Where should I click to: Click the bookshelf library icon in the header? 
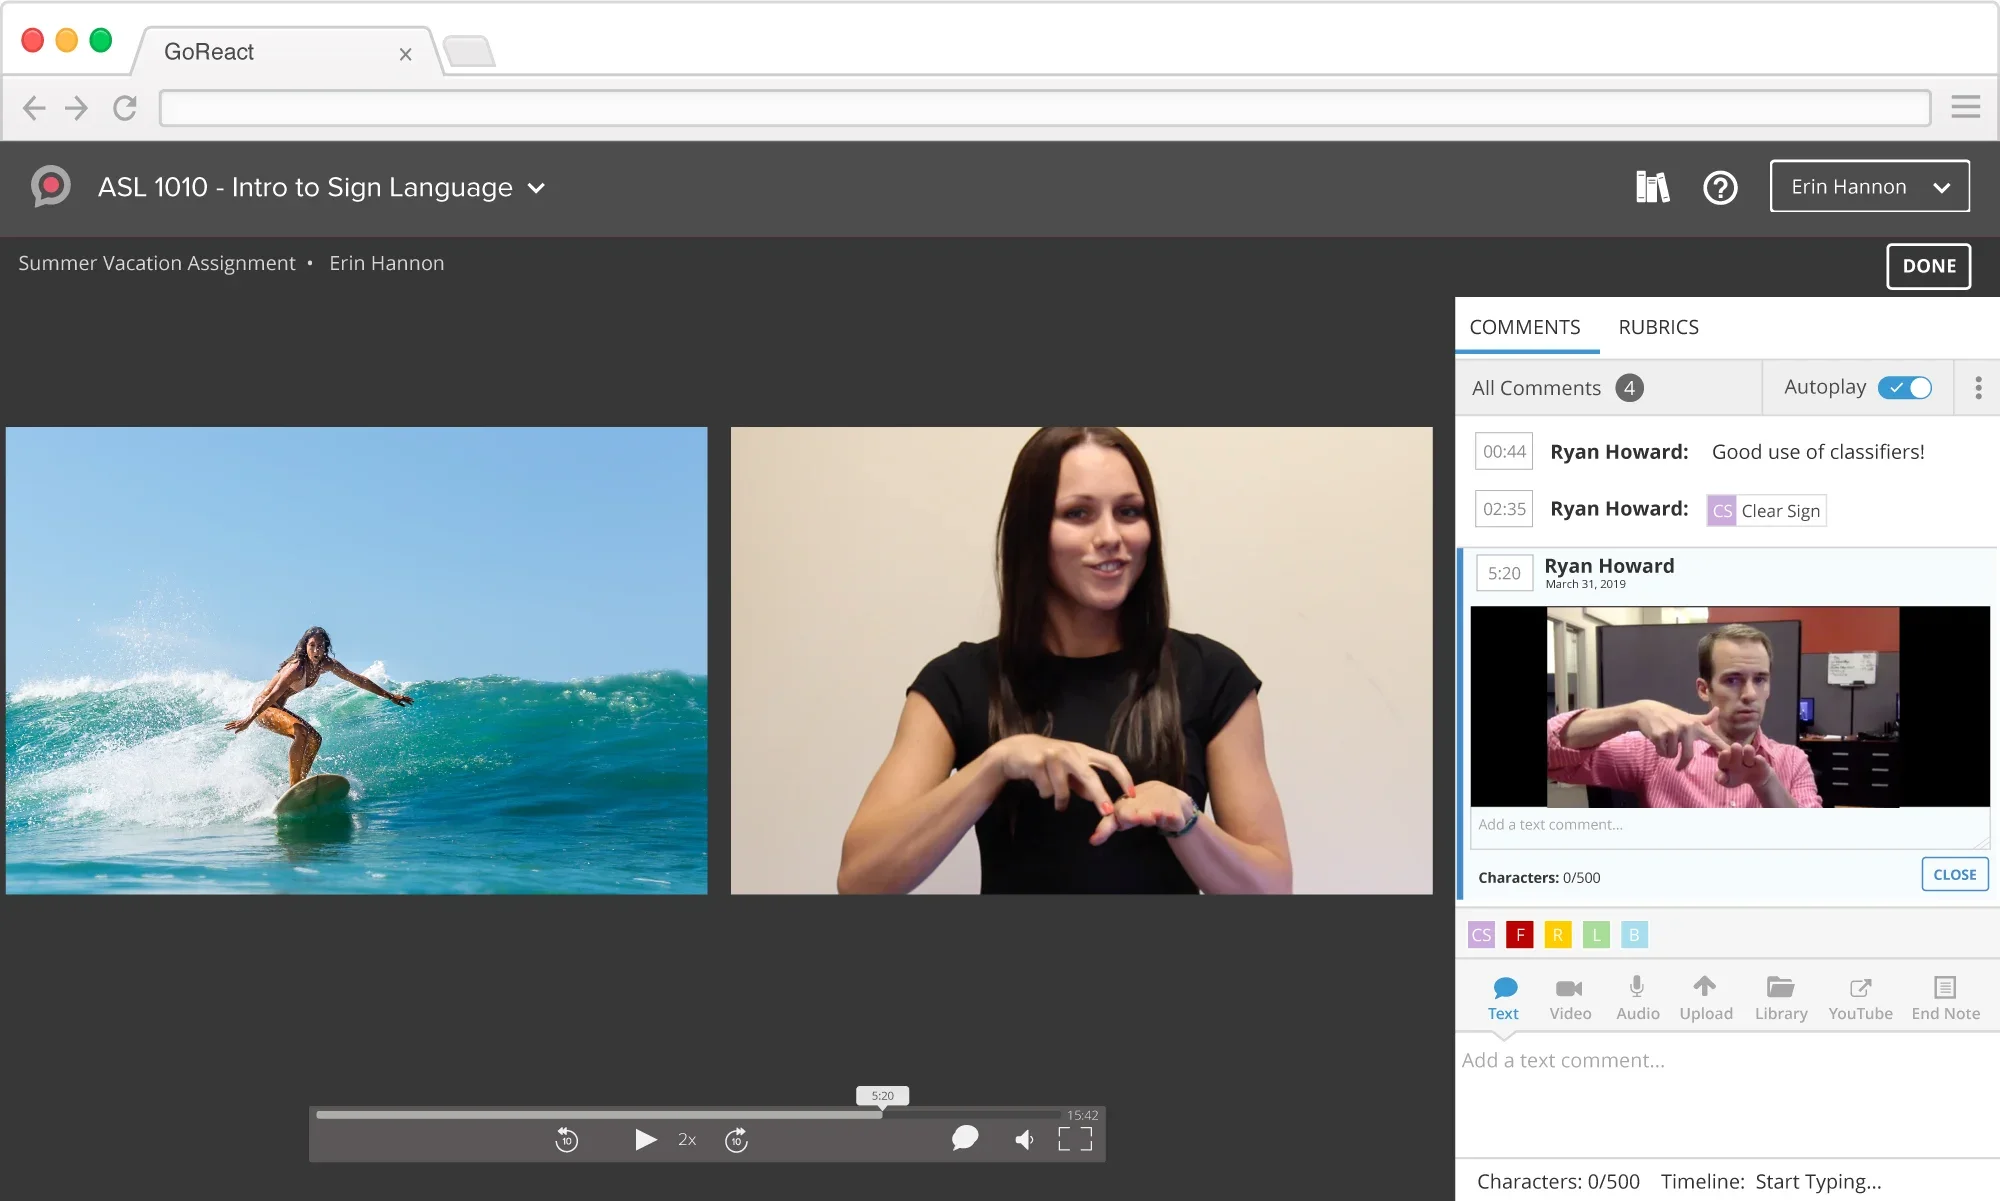click(x=1652, y=187)
